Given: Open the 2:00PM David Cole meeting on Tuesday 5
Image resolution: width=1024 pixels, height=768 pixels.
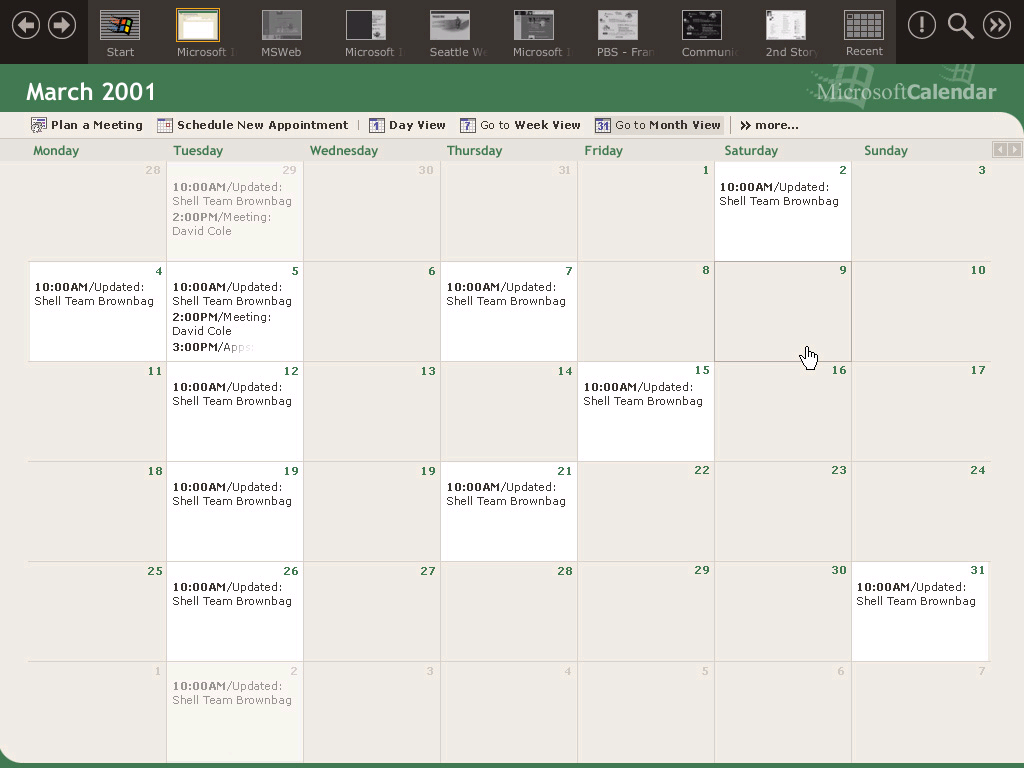Looking at the screenshot, I should point(221,324).
